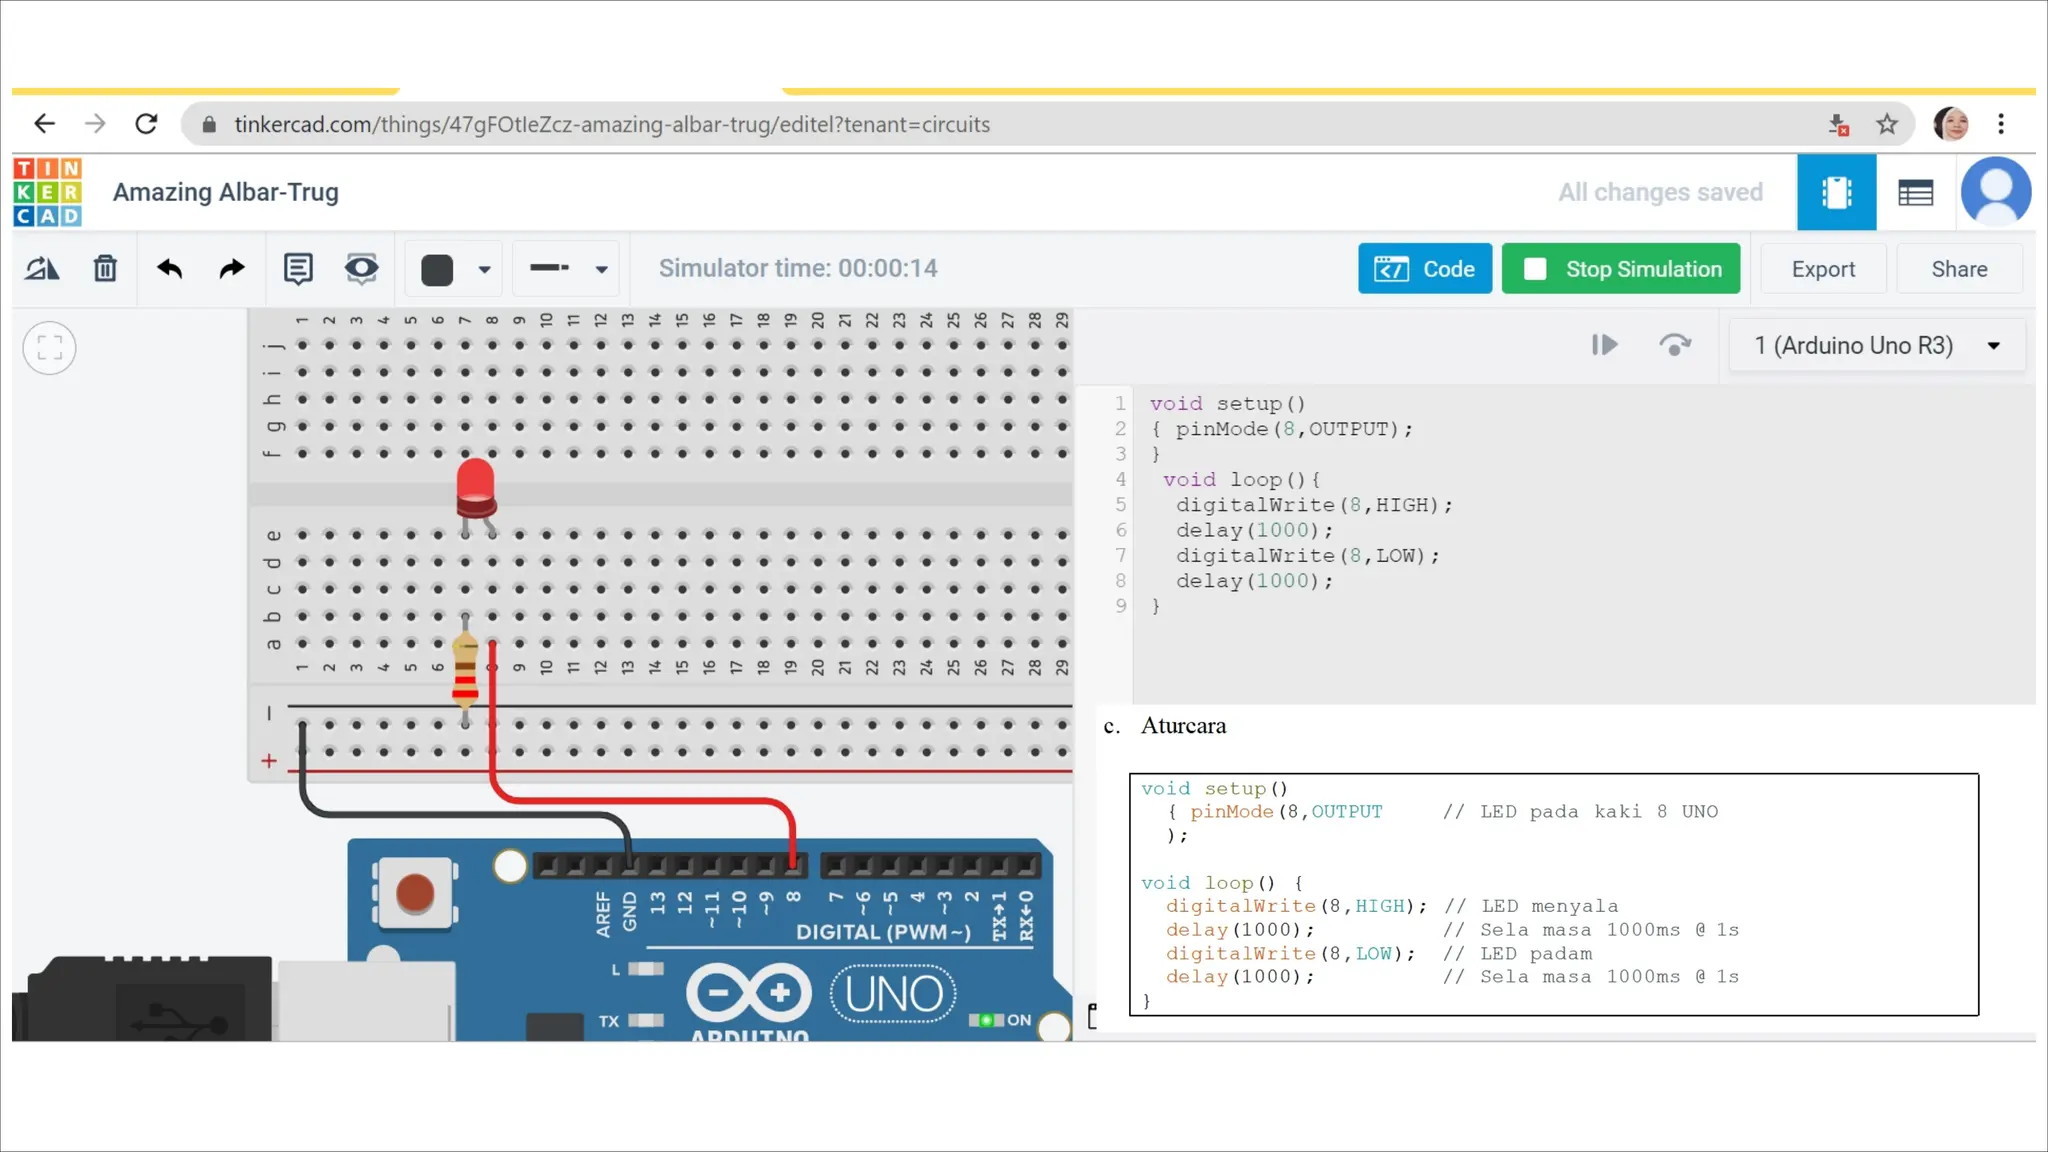The width and height of the screenshot is (2048, 1152).
Task: Open the Tinkercad user account avatar
Action: (1996, 192)
